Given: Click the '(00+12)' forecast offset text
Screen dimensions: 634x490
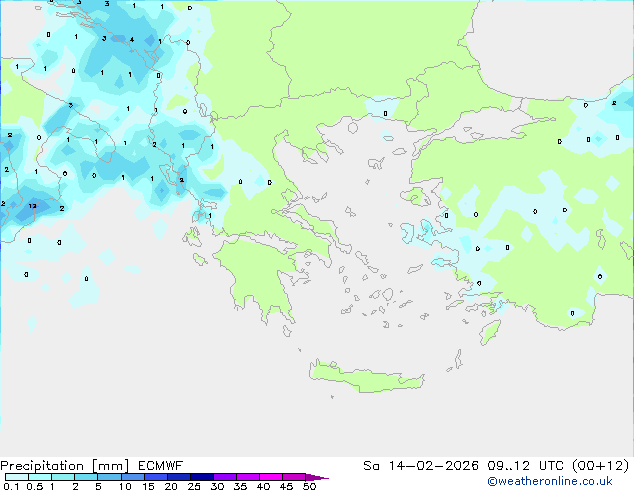Looking at the screenshot, I should [601, 466].
